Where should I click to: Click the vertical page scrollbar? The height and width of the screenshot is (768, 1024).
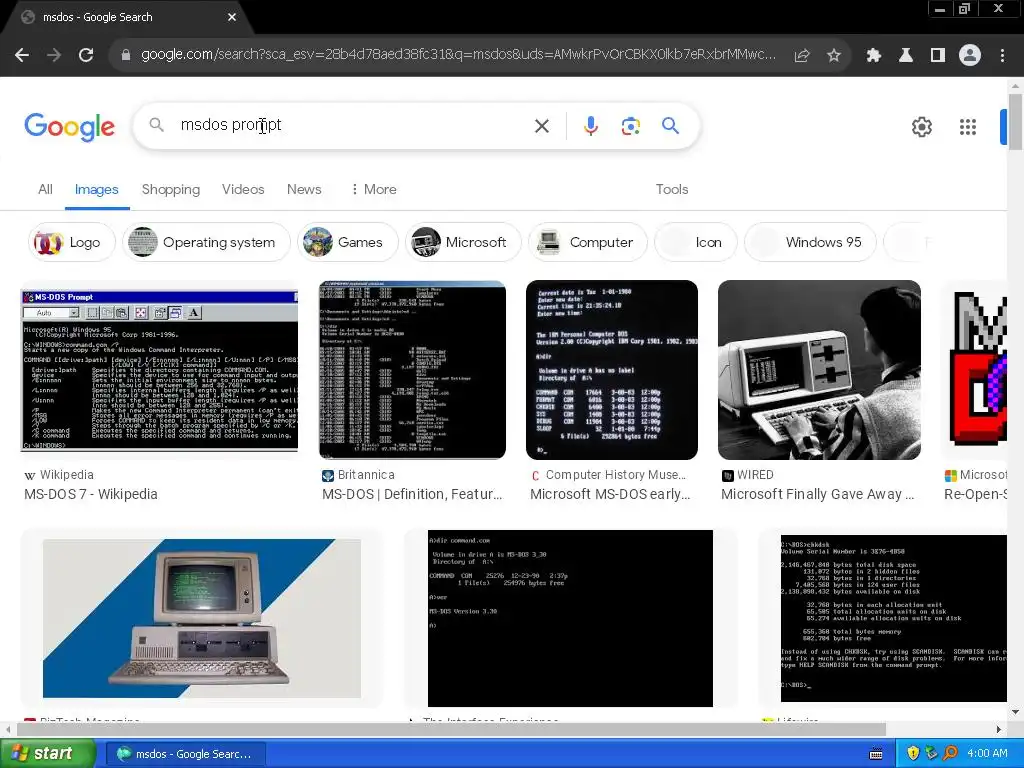(x=1015, y=122)
